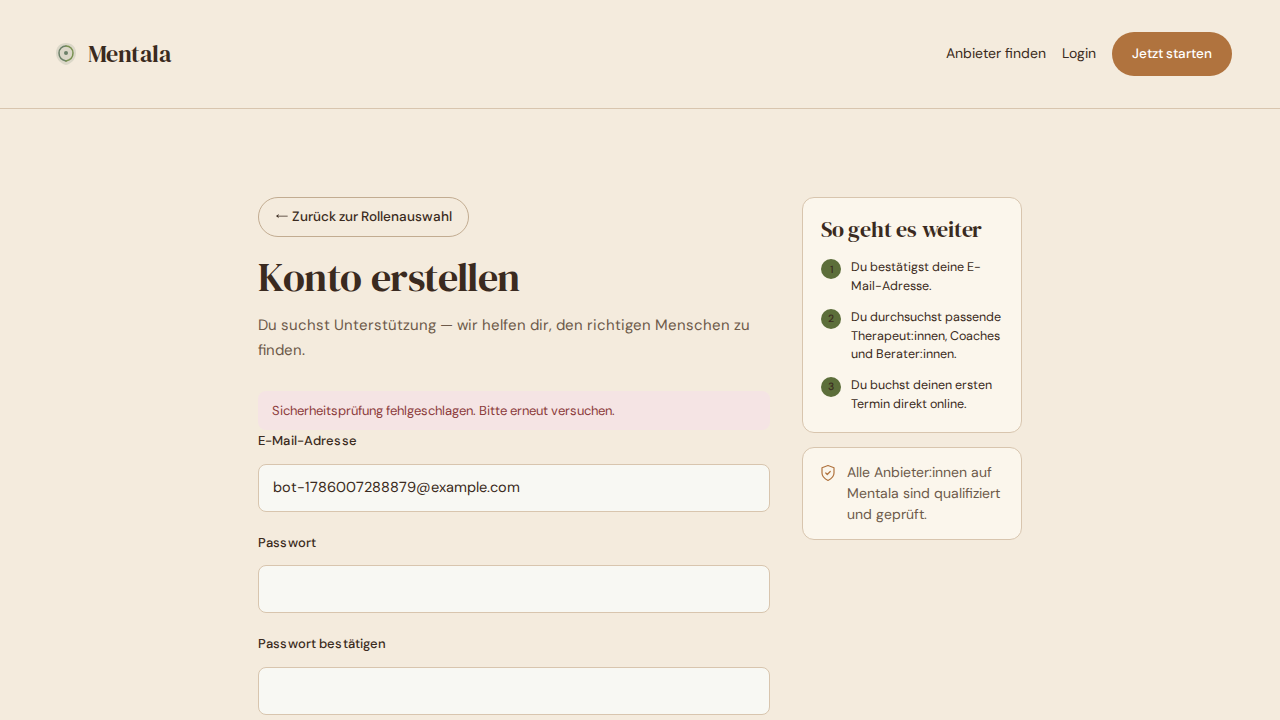
Task: Click the step 3 number badge
Action: coord(831,387)
